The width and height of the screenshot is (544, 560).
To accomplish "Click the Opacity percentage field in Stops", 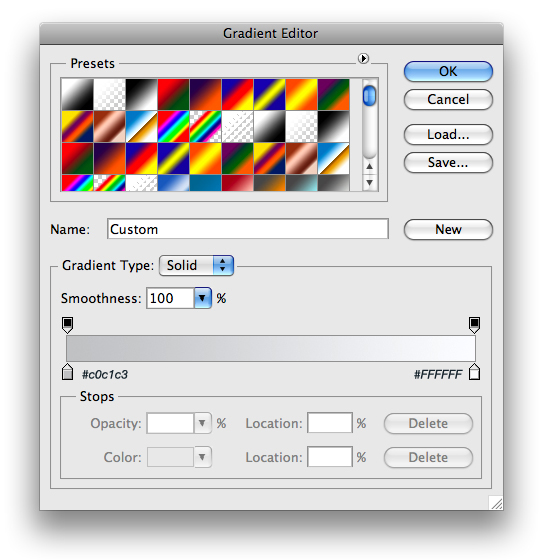I will [170, 423].
